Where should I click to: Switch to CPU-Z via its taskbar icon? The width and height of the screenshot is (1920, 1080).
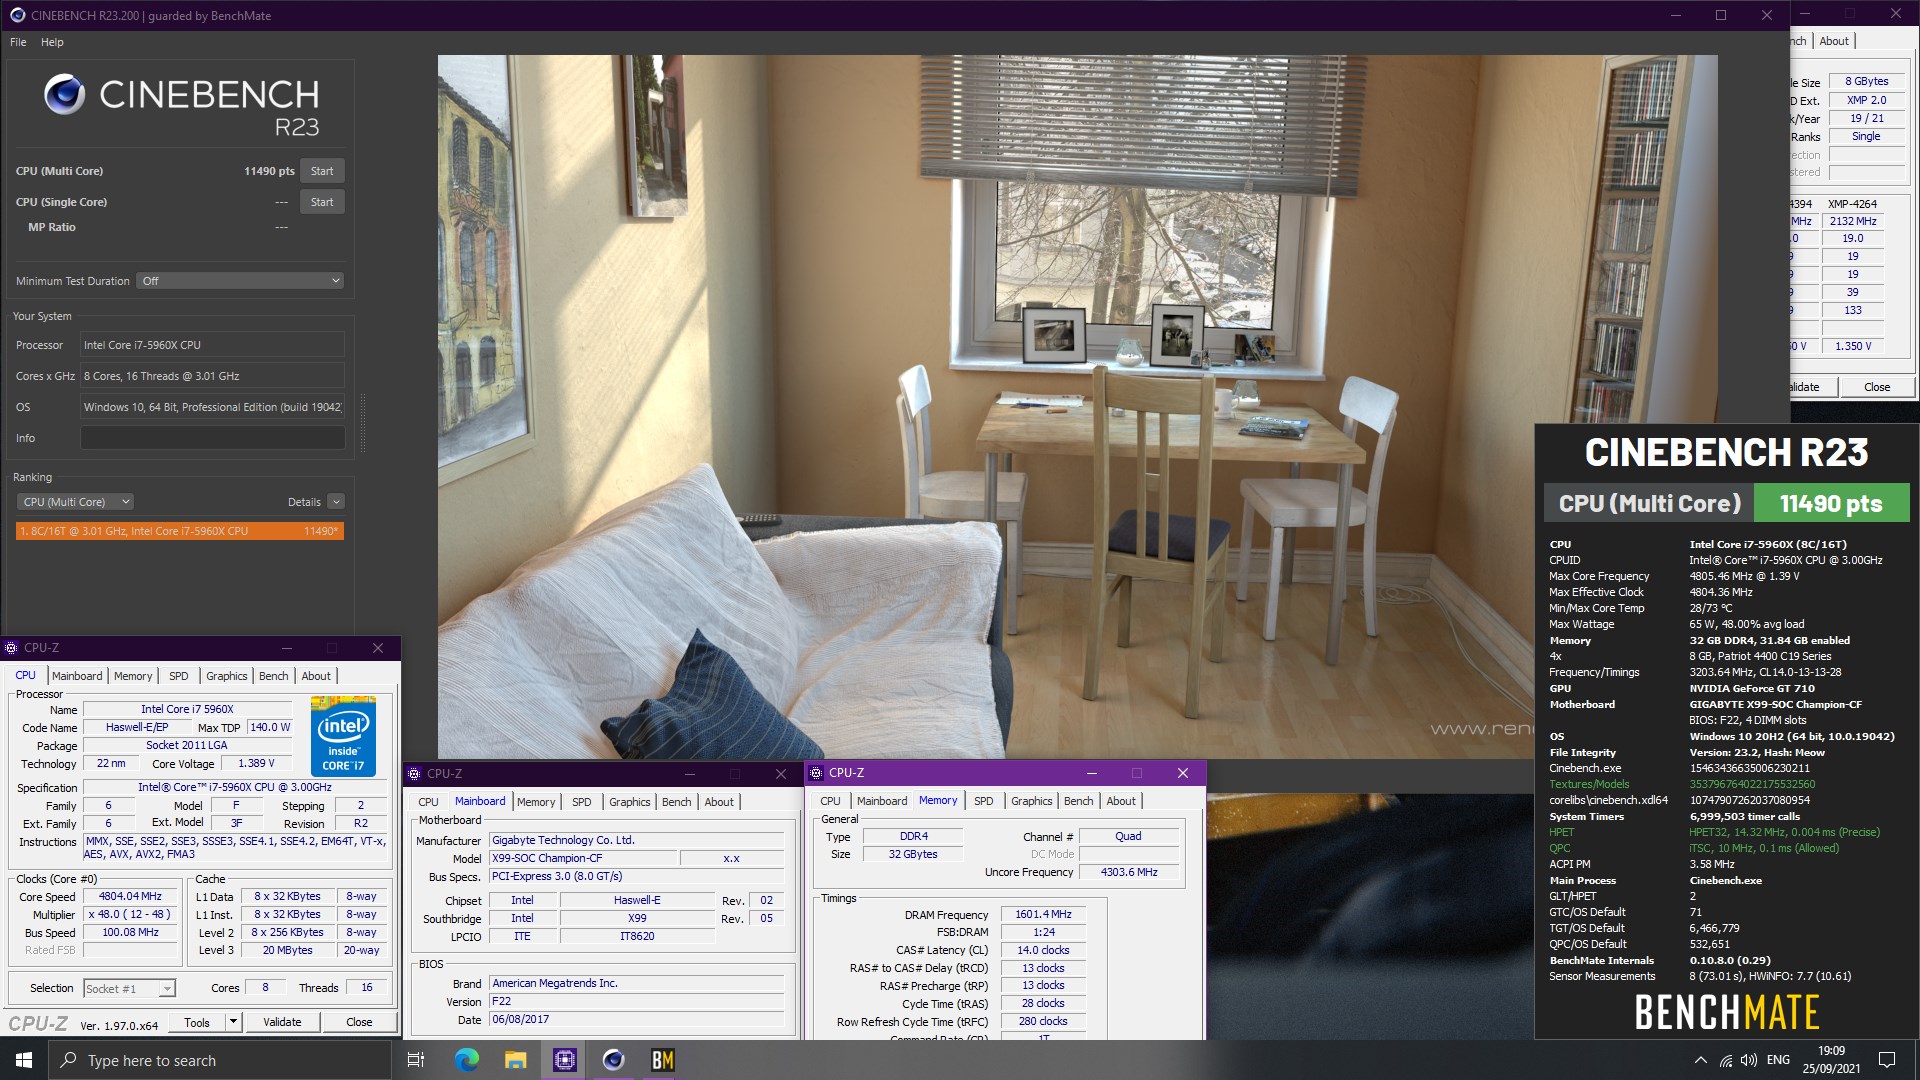564,1060
